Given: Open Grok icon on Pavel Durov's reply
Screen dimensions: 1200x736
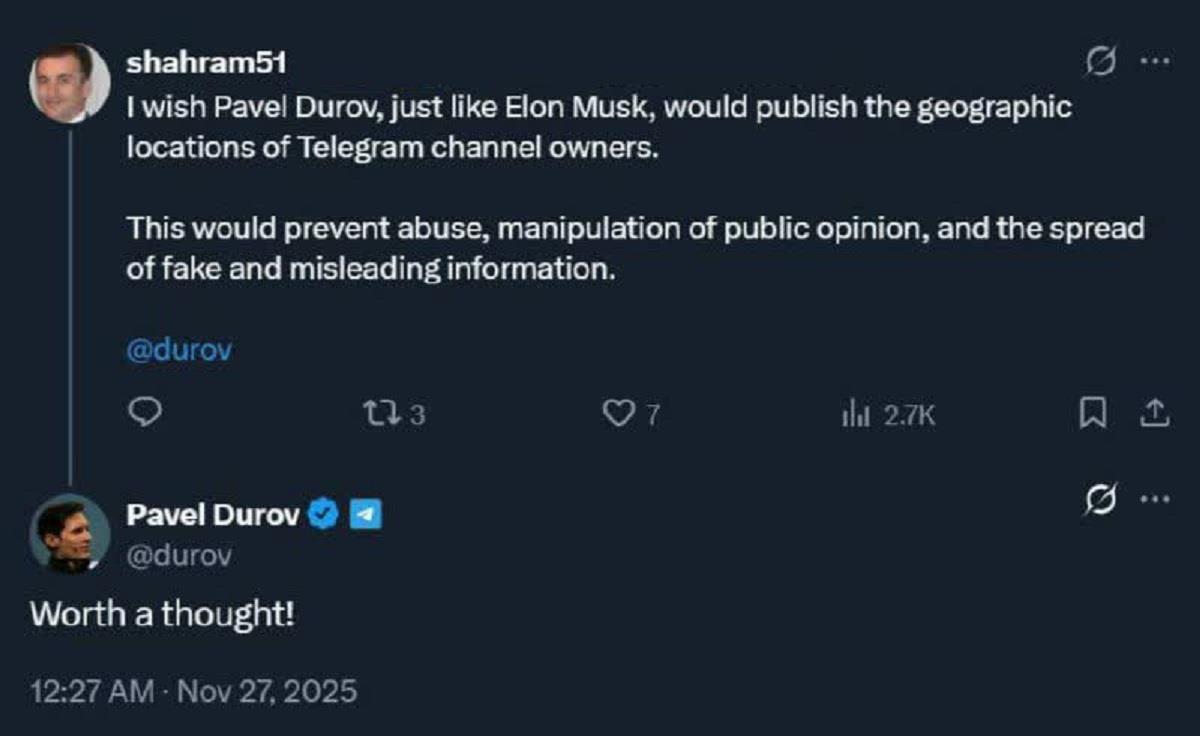Looking at the screenshot, I should (1101, 500).
